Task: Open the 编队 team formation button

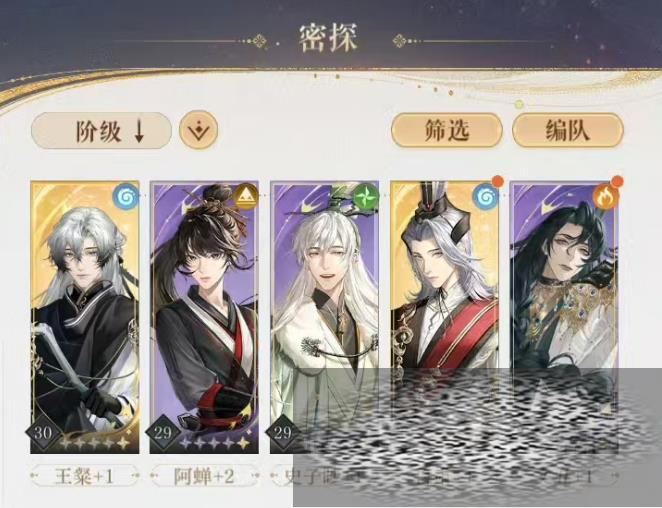Action: point(568,130)
